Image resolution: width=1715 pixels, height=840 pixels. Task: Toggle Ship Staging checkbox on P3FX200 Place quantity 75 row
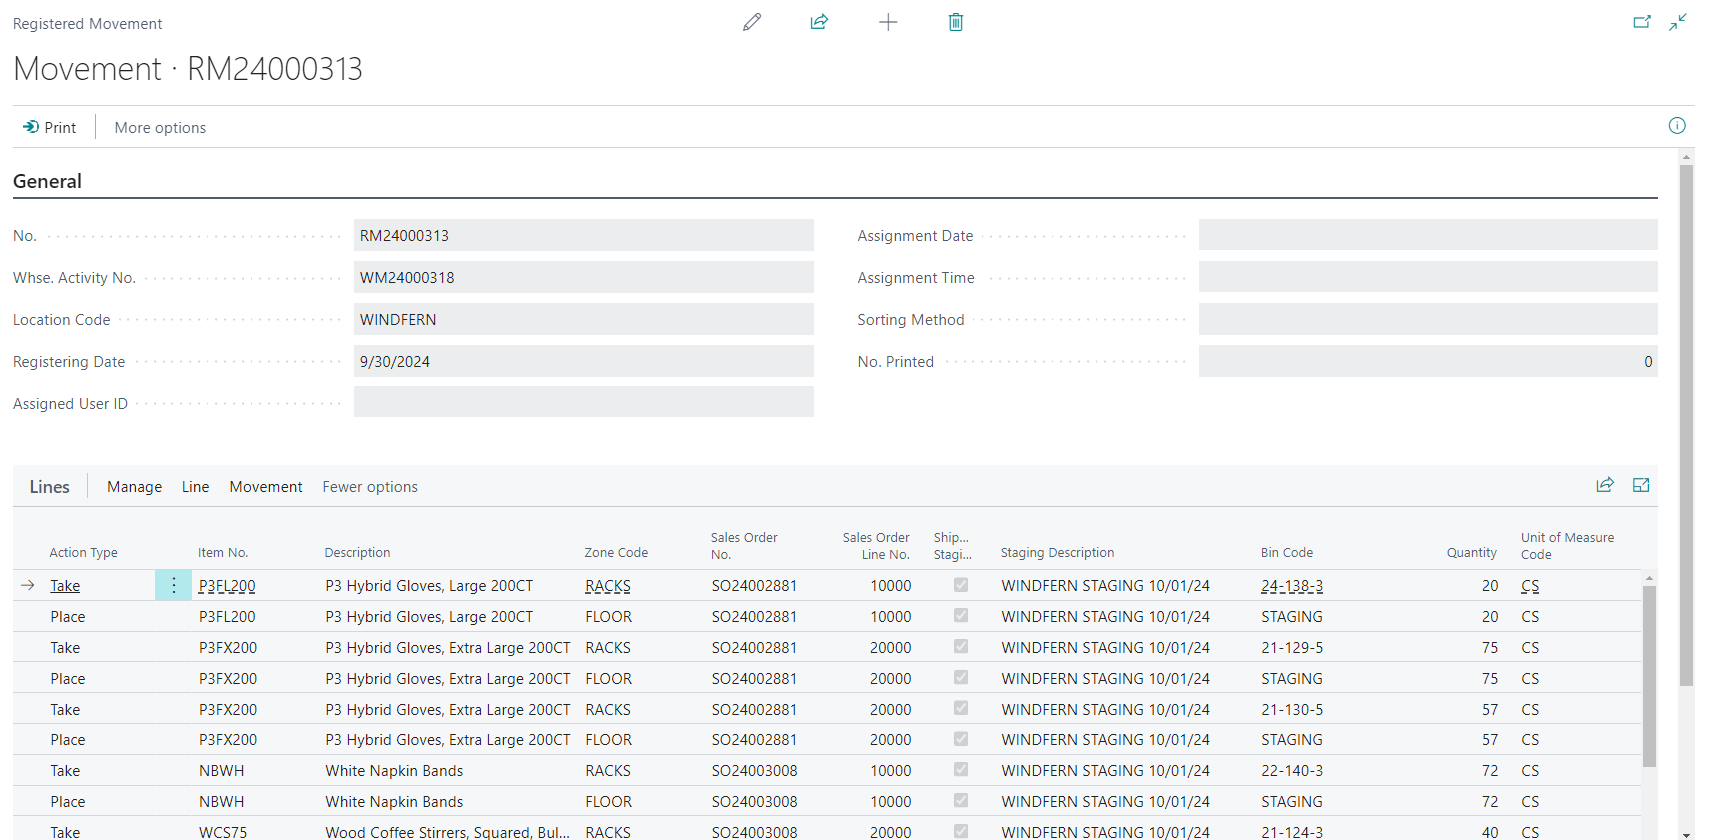pos(961,678)
